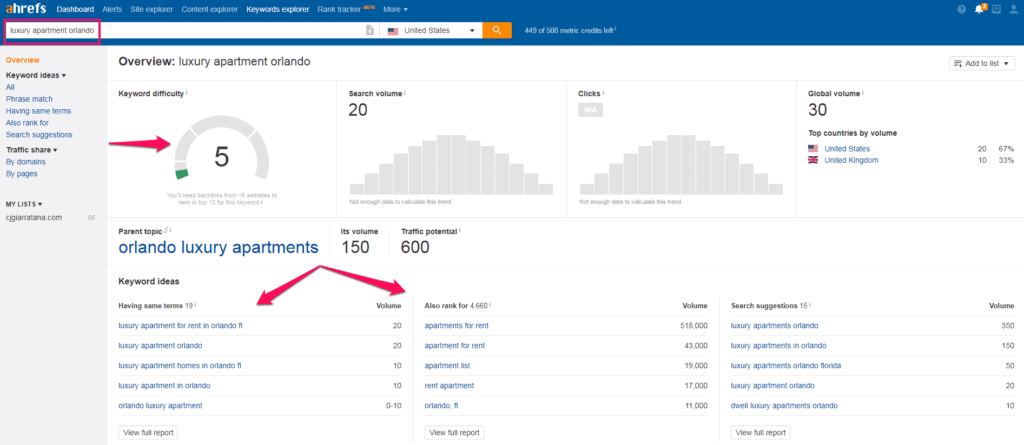Image resolution: width=1024 pixels, height=445 pixels.
Task: Click the ahrefs logo
Action: pos(25,8)
